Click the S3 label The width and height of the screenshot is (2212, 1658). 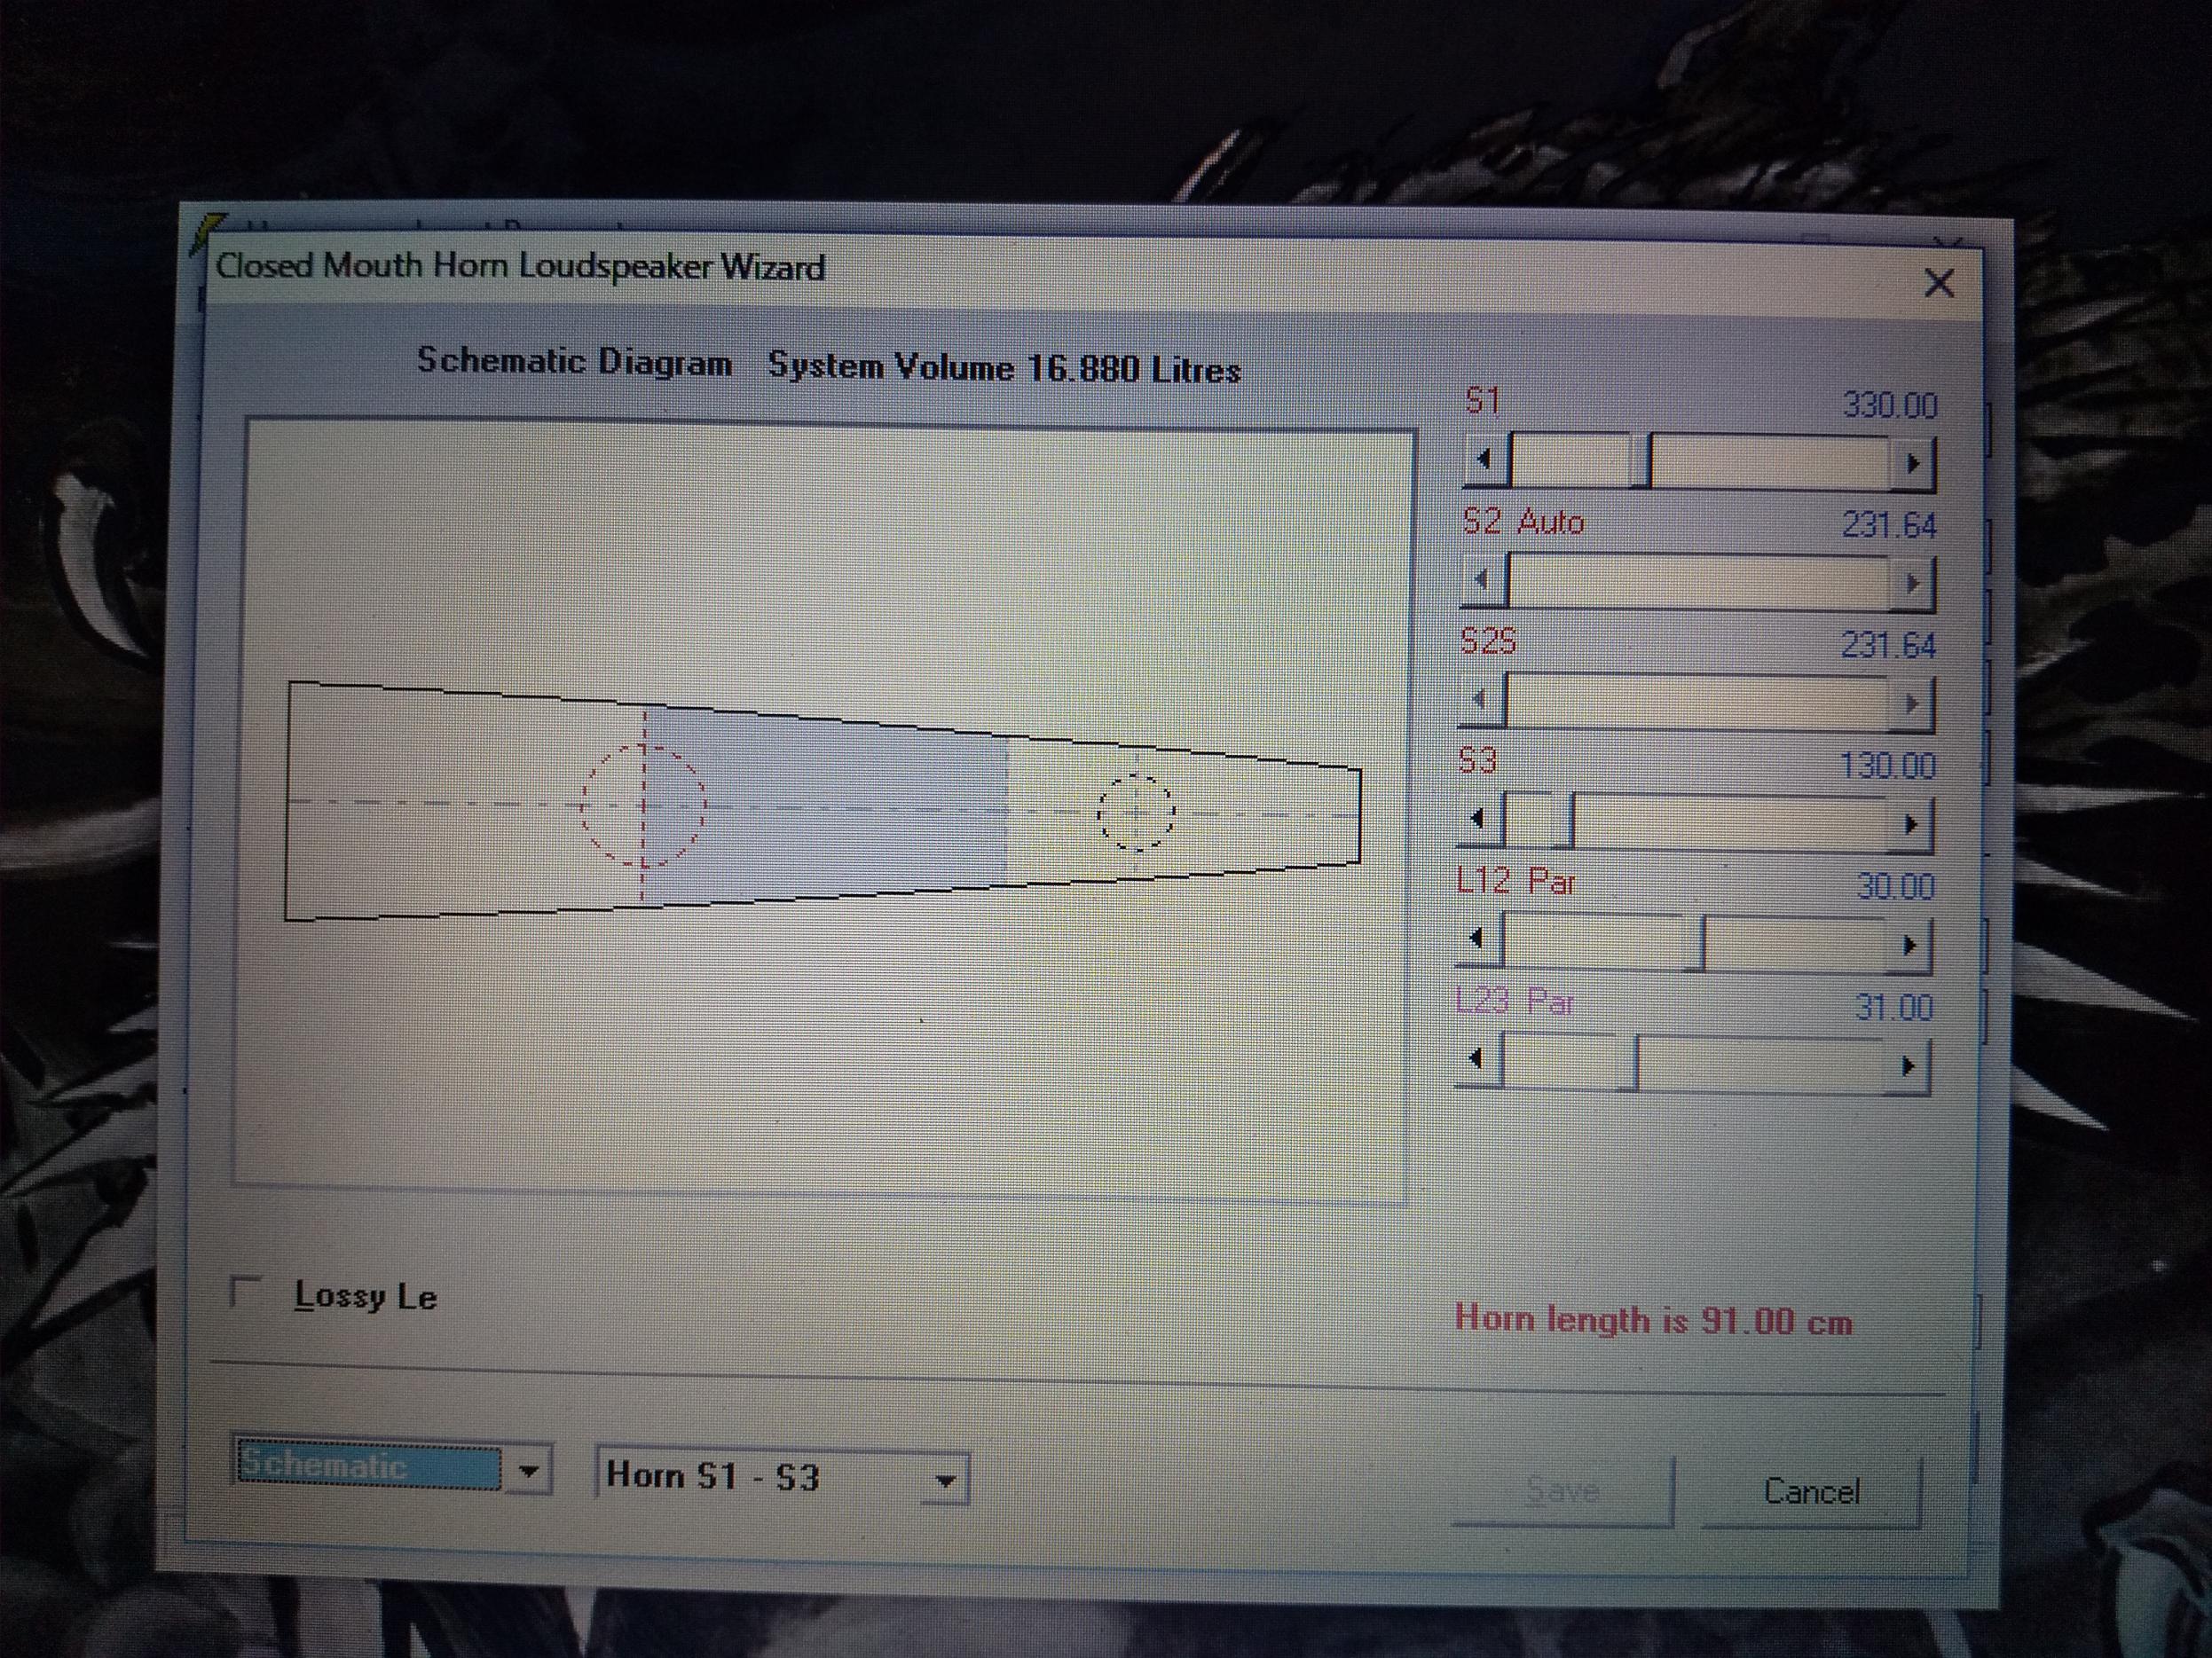(x=1477, y=761)
